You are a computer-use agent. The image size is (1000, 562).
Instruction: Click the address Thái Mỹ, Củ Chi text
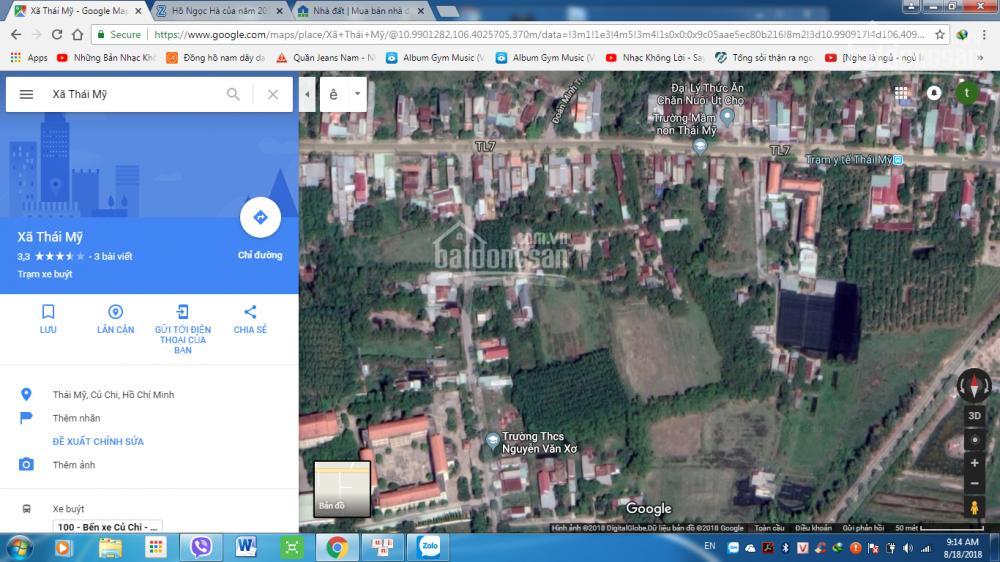[x=114, y=395]
